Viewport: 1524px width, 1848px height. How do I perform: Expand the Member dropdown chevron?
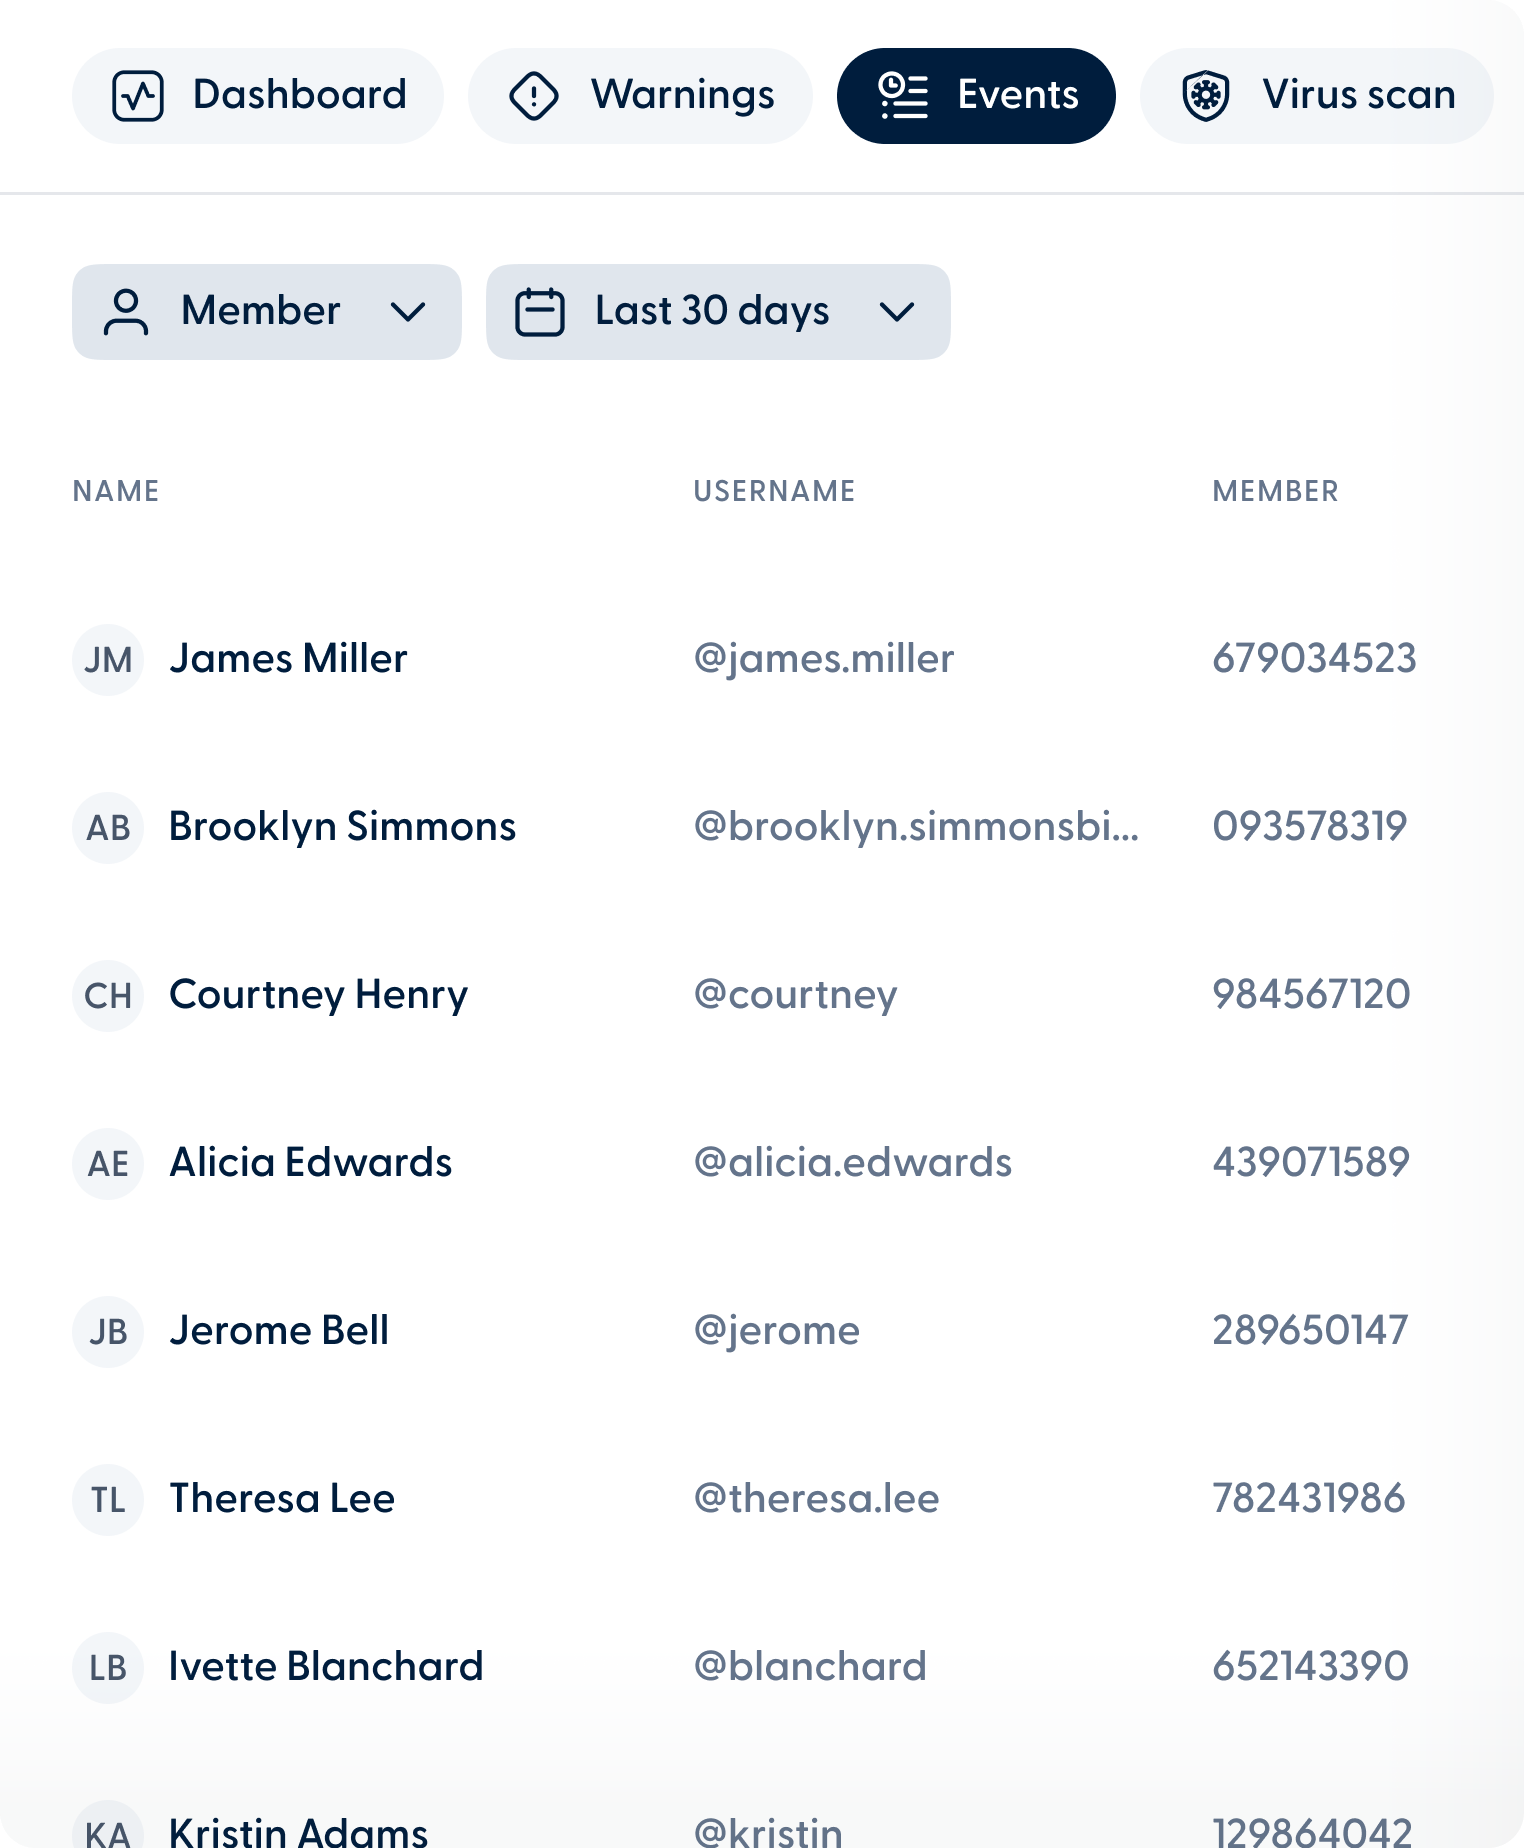click(x=408, y=312)
